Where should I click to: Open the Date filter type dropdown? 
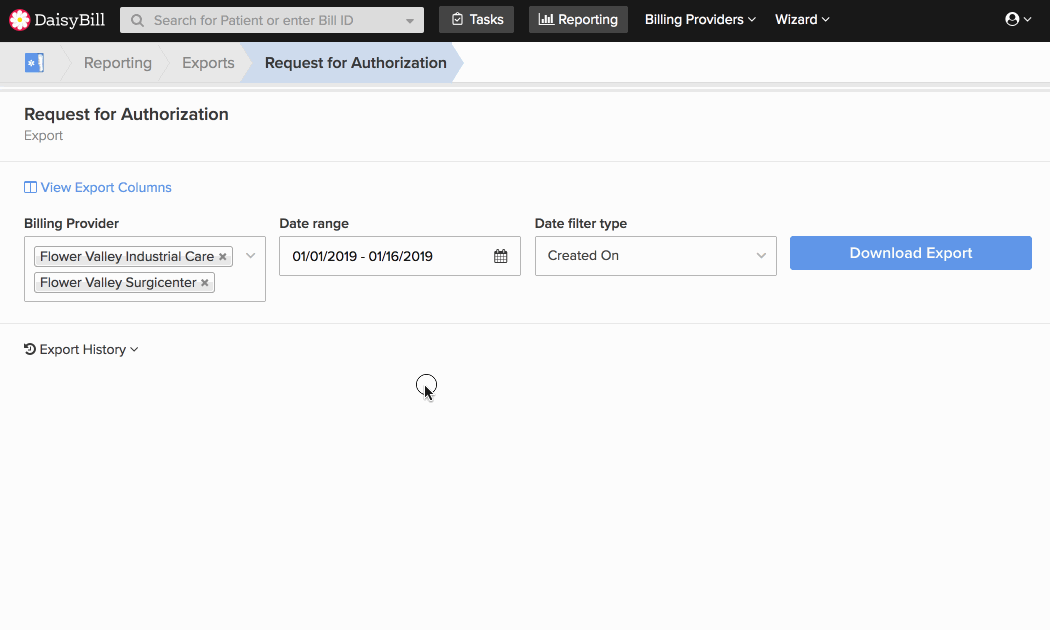pos(656,256)
